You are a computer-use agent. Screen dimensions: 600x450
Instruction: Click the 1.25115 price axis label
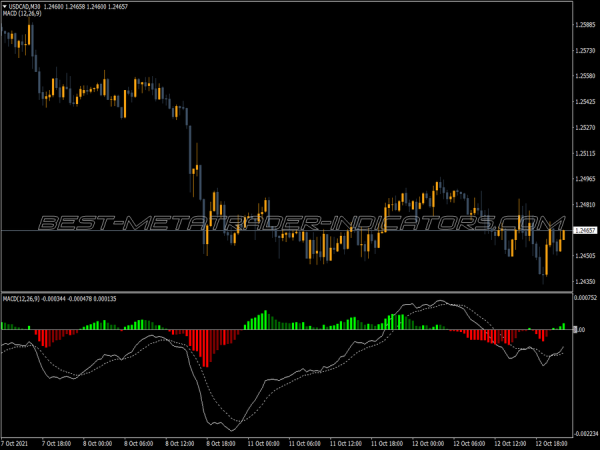(x=585, y=153)
